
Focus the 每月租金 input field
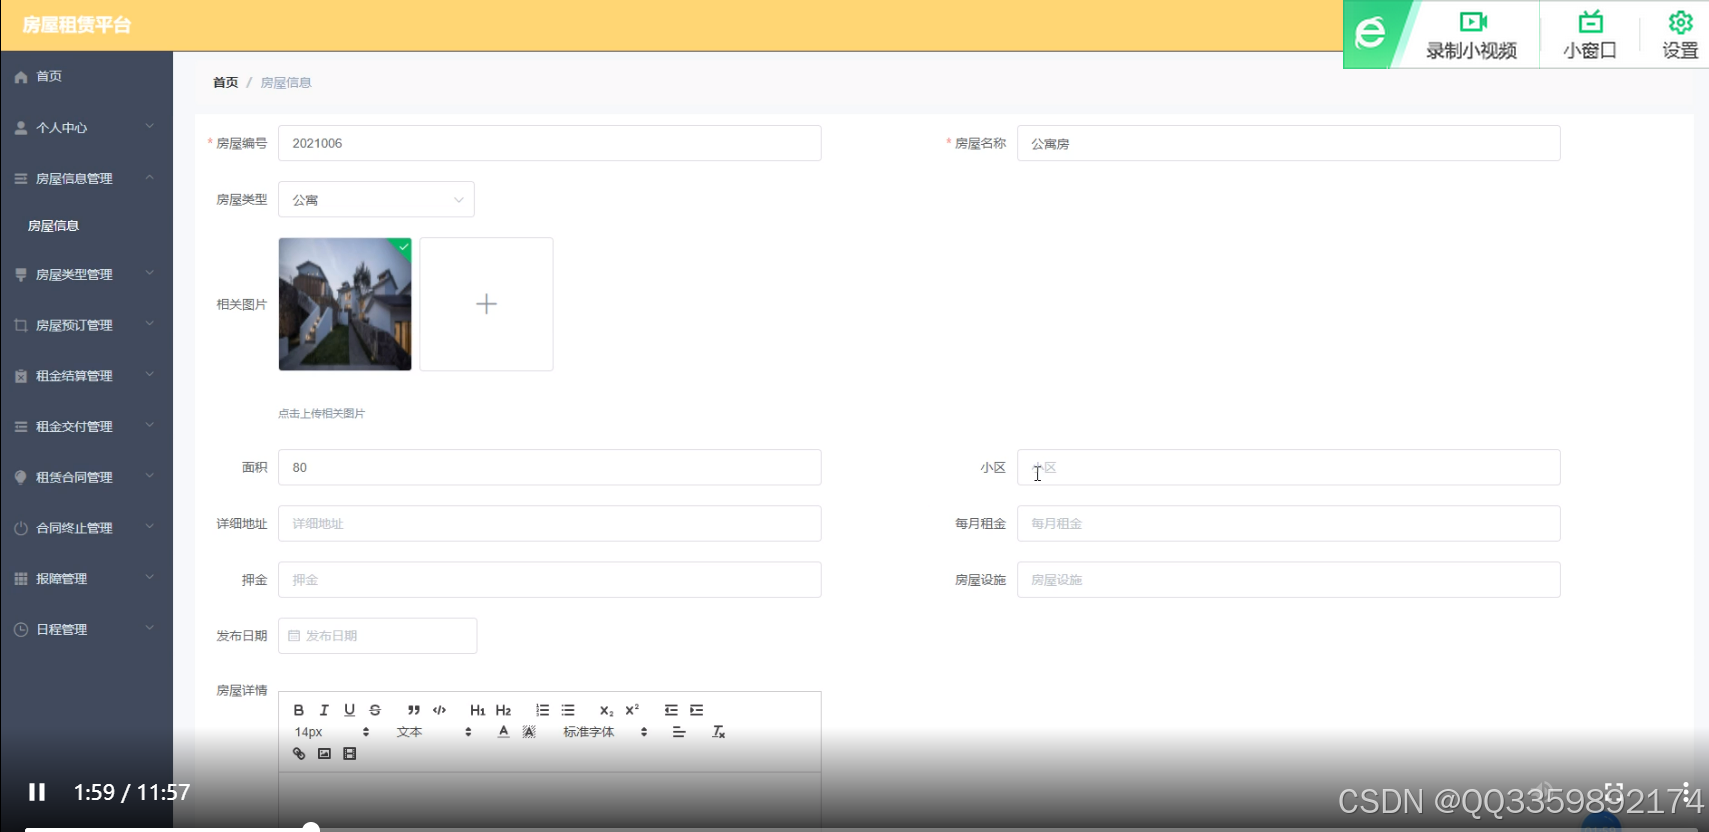1288,523
